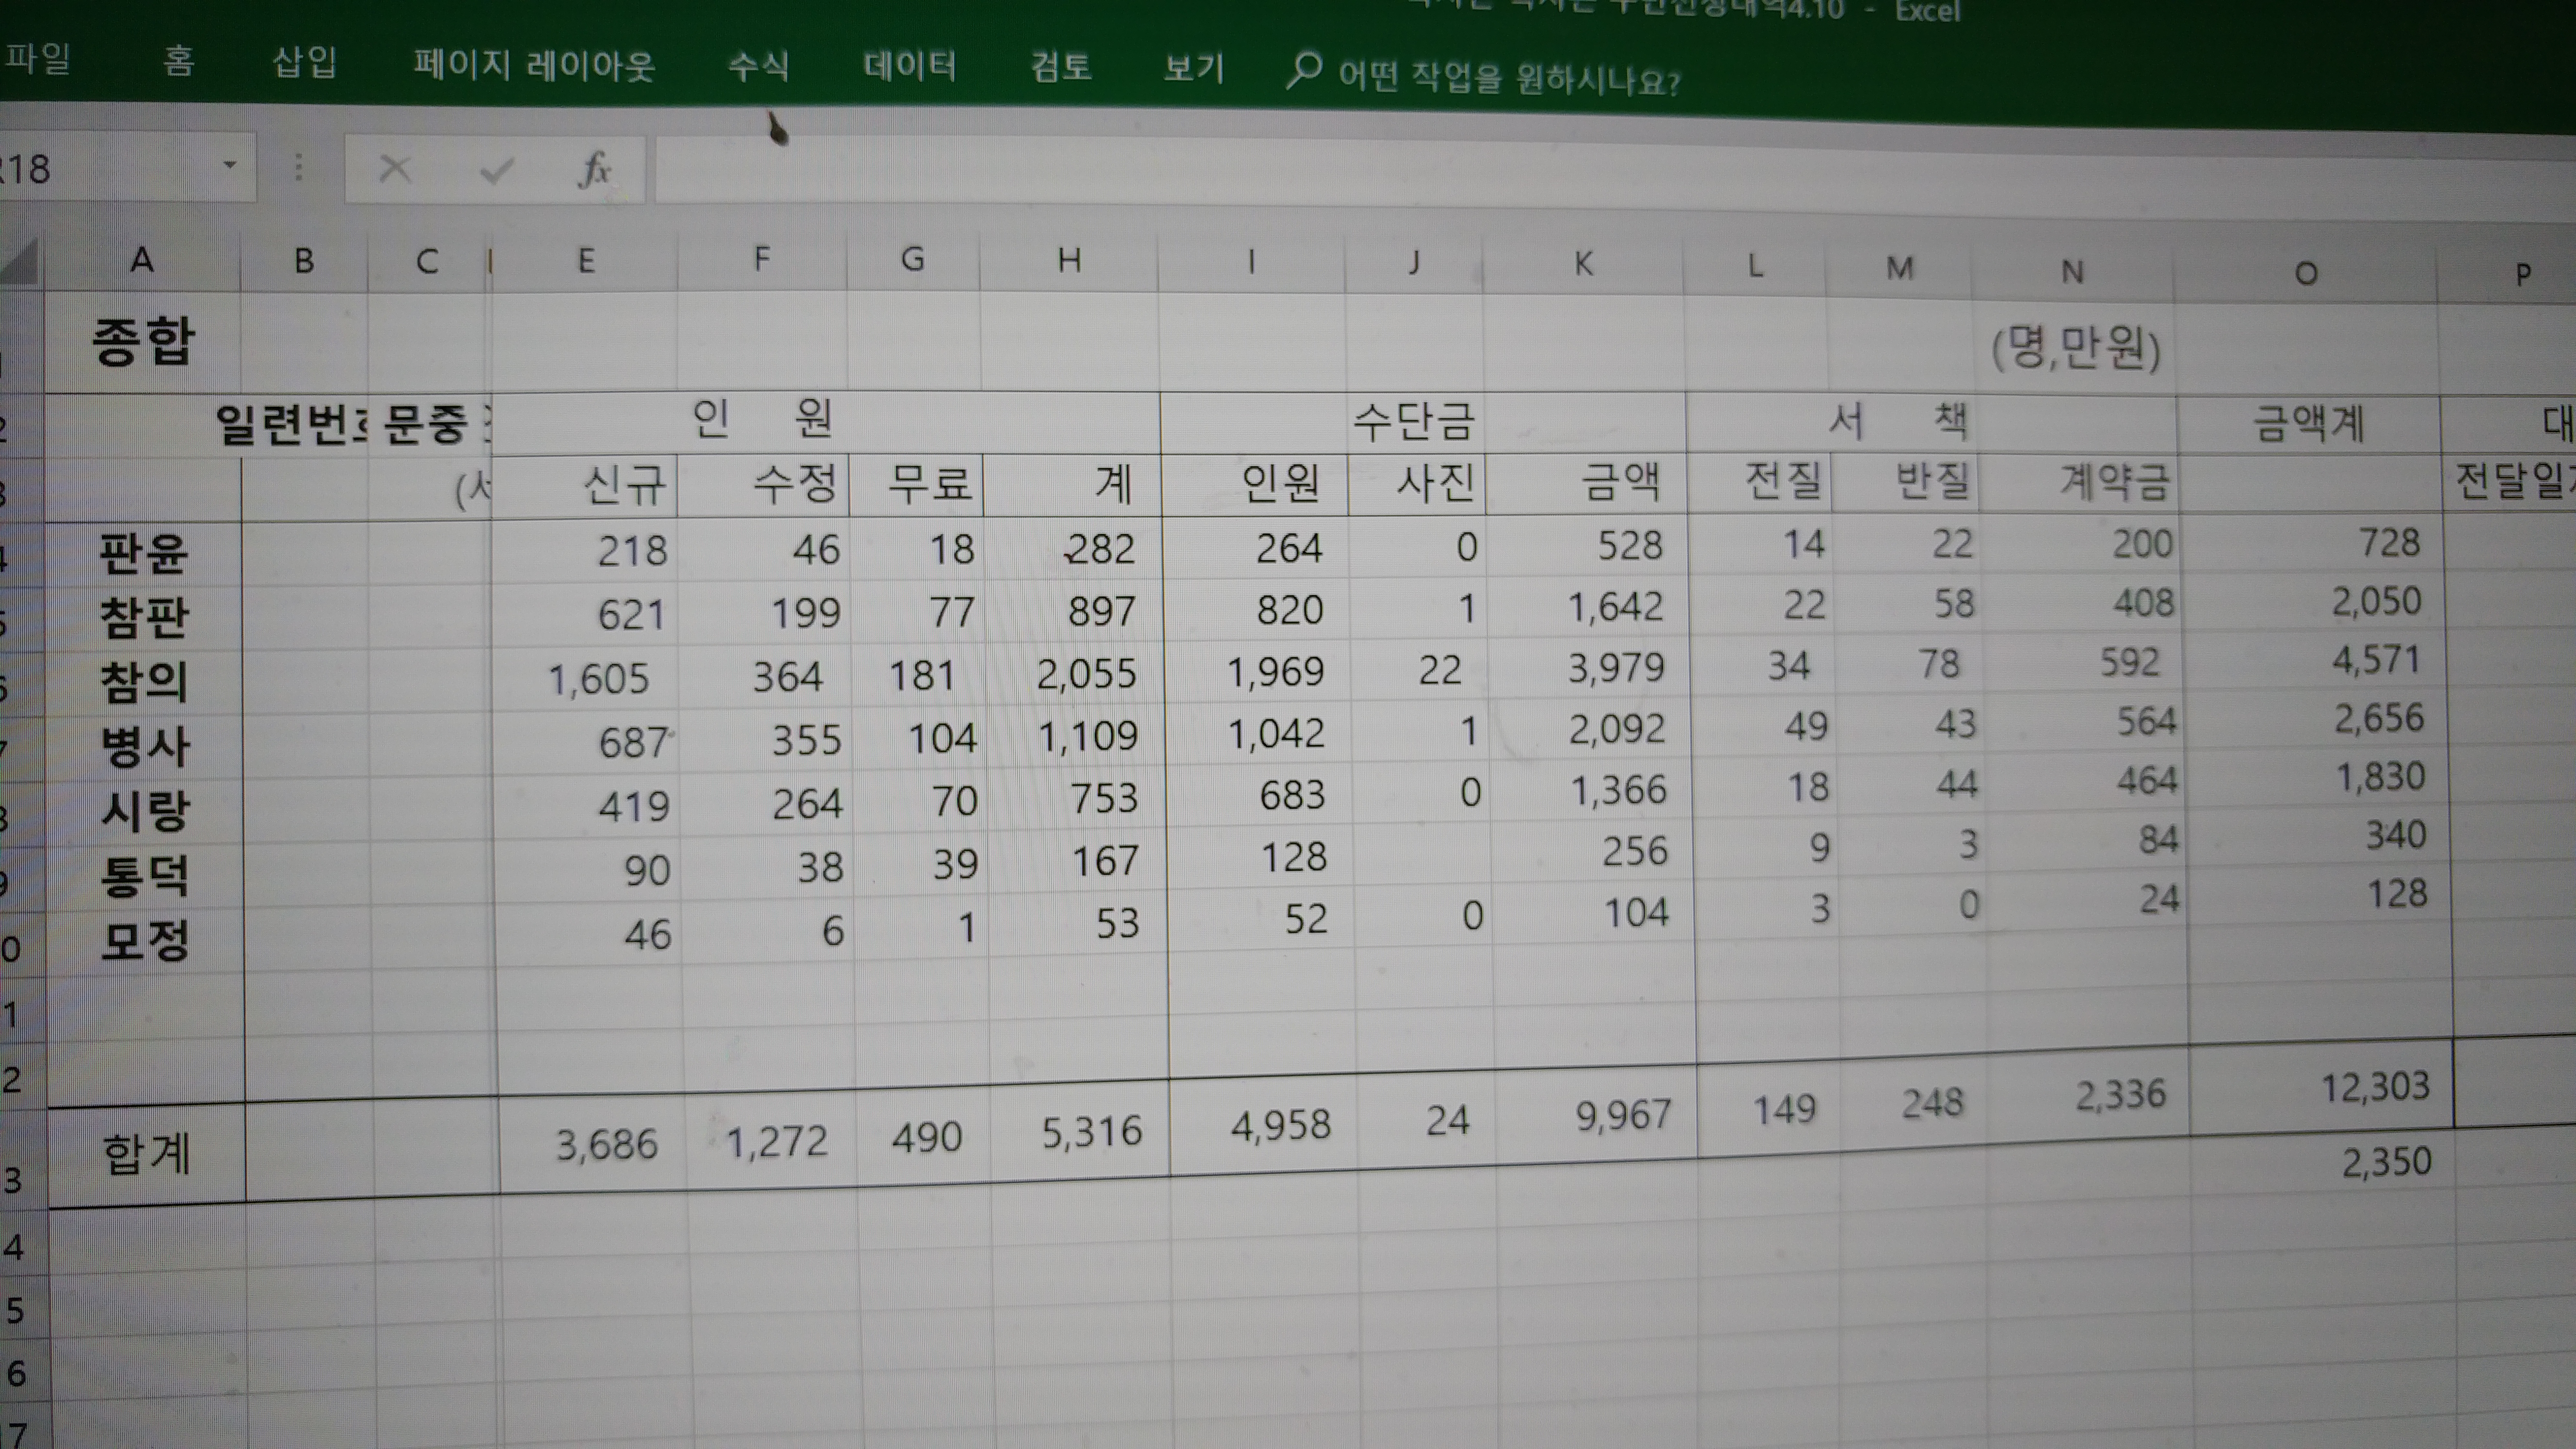The height and width of the screenshot is (1449, 2576).
Task: Open the 삽입 ribbon tab
Action: [x=305, y=63]
